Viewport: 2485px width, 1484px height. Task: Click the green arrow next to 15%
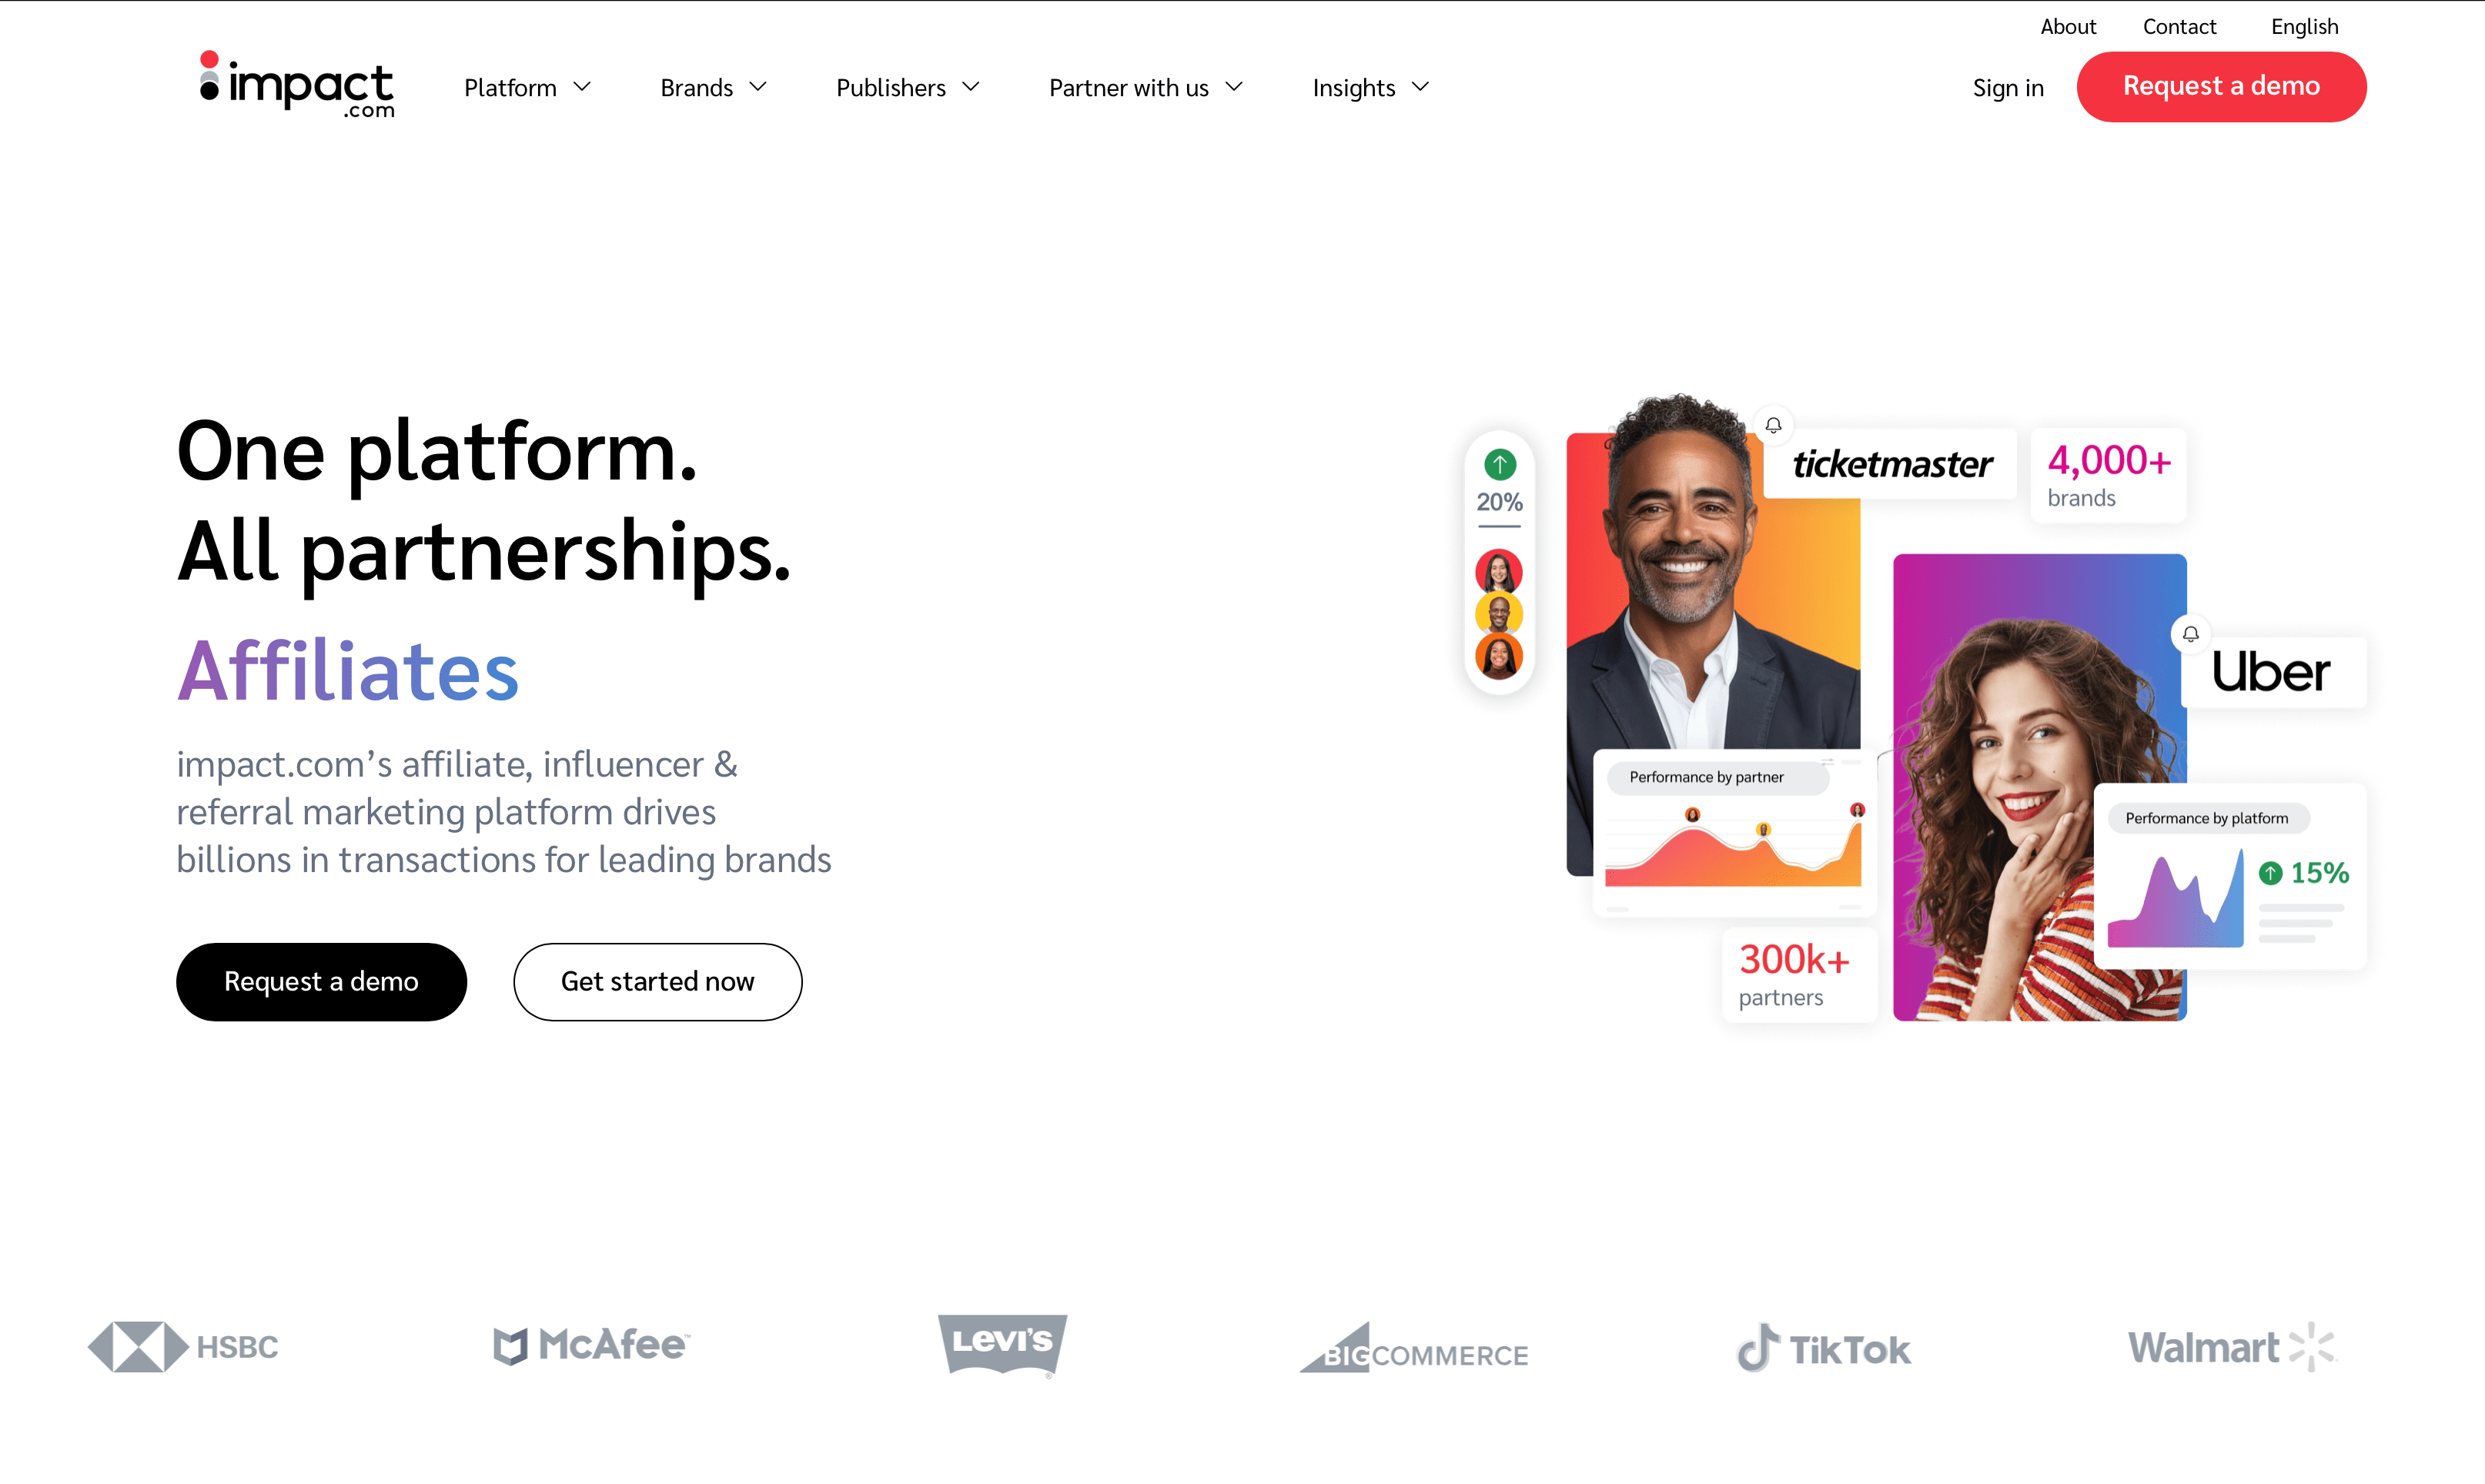pyautogui.click(x=2270, y=873)
